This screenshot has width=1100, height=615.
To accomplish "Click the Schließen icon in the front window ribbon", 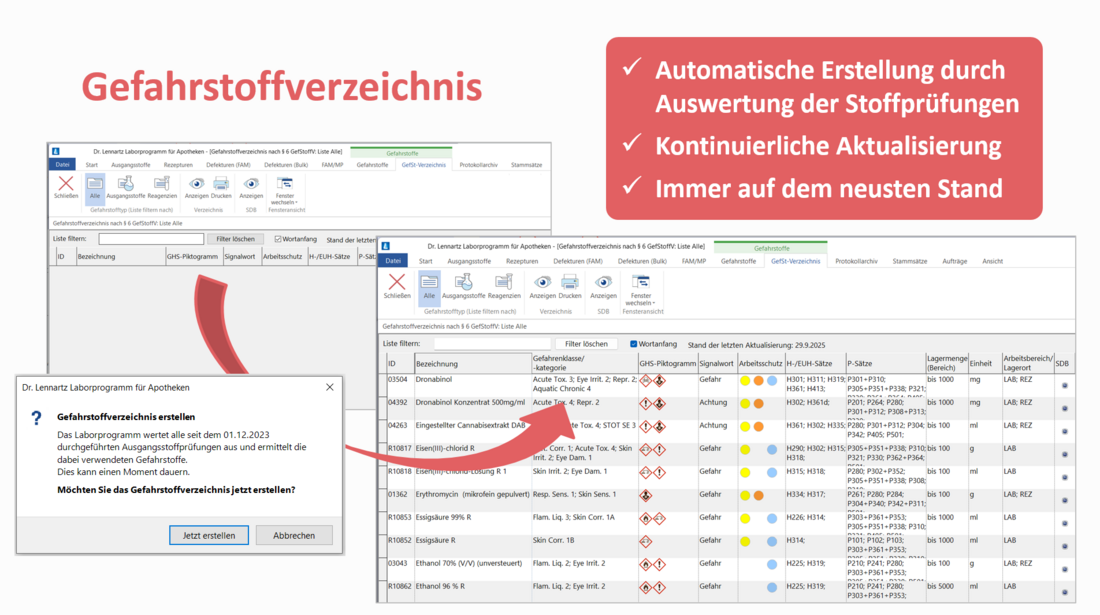I will (x=397, y=285).
